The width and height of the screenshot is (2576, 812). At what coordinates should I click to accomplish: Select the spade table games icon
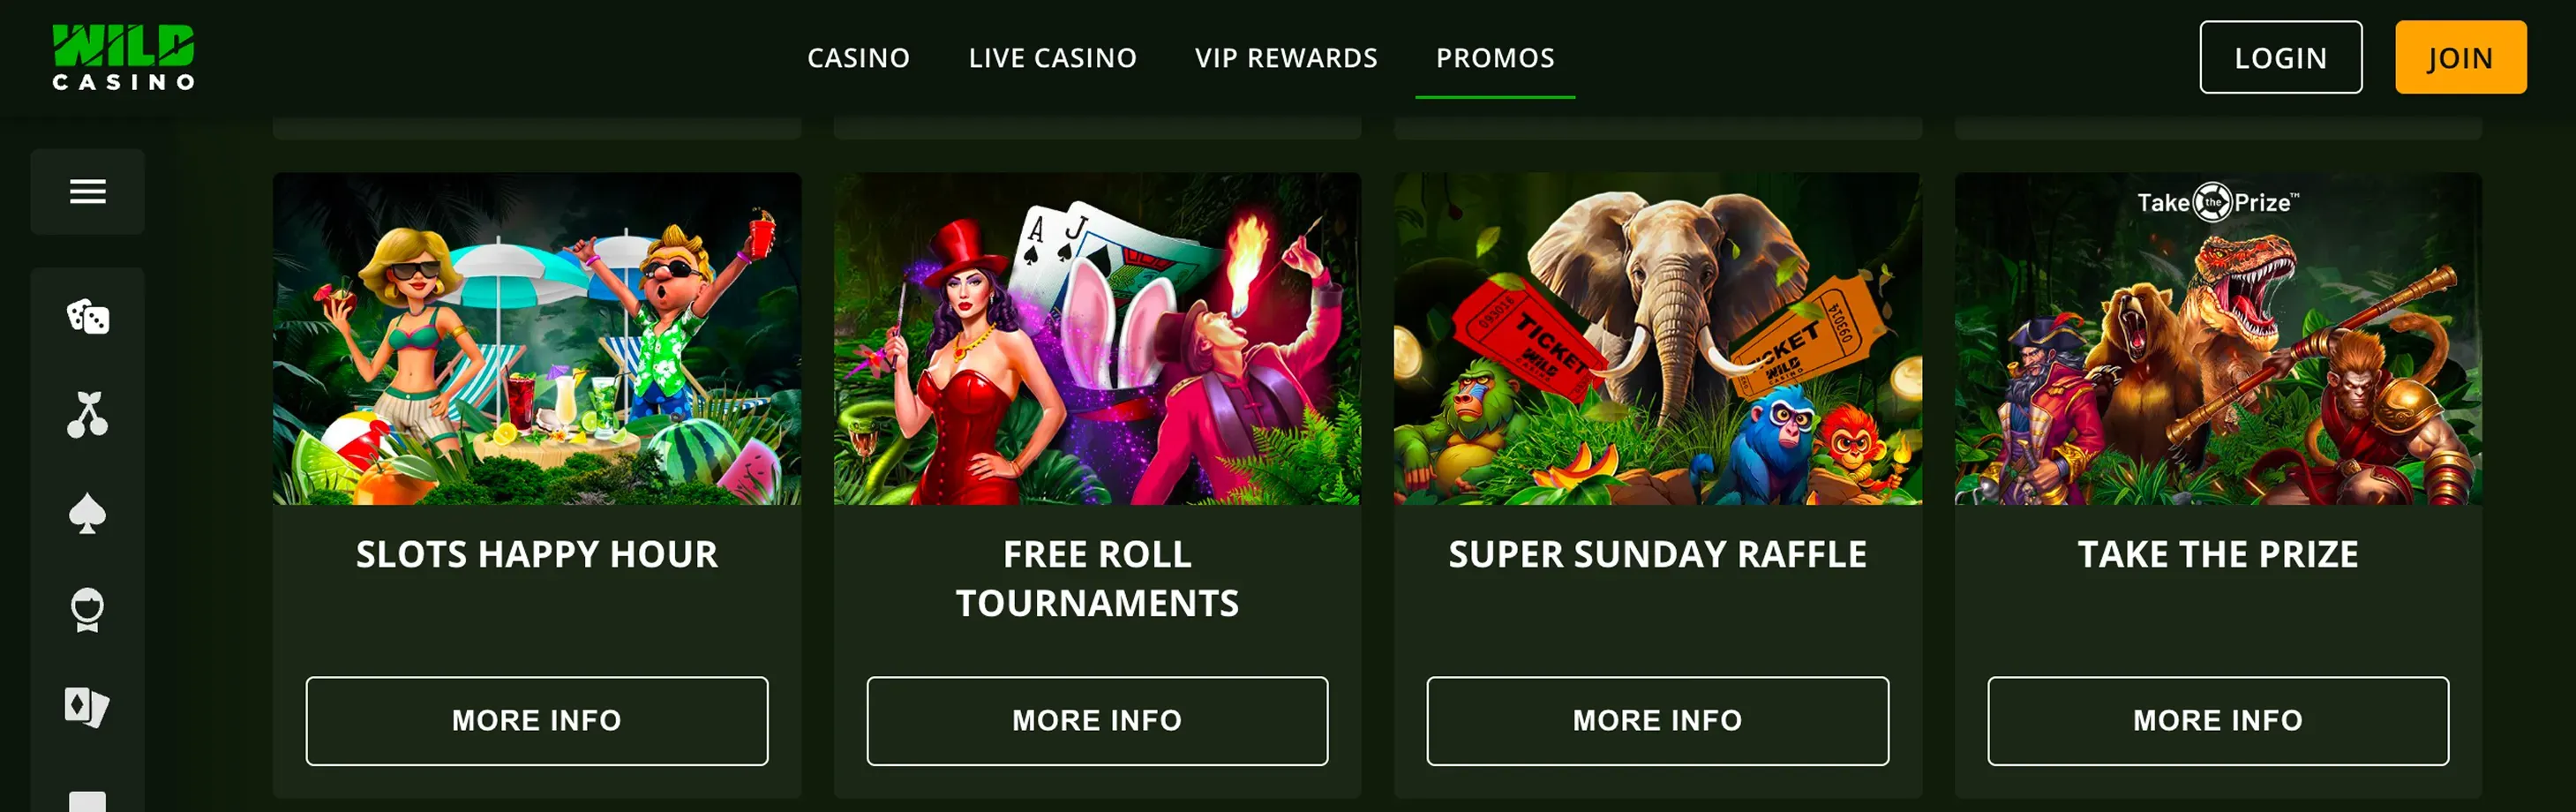click(x=88, y=514)
